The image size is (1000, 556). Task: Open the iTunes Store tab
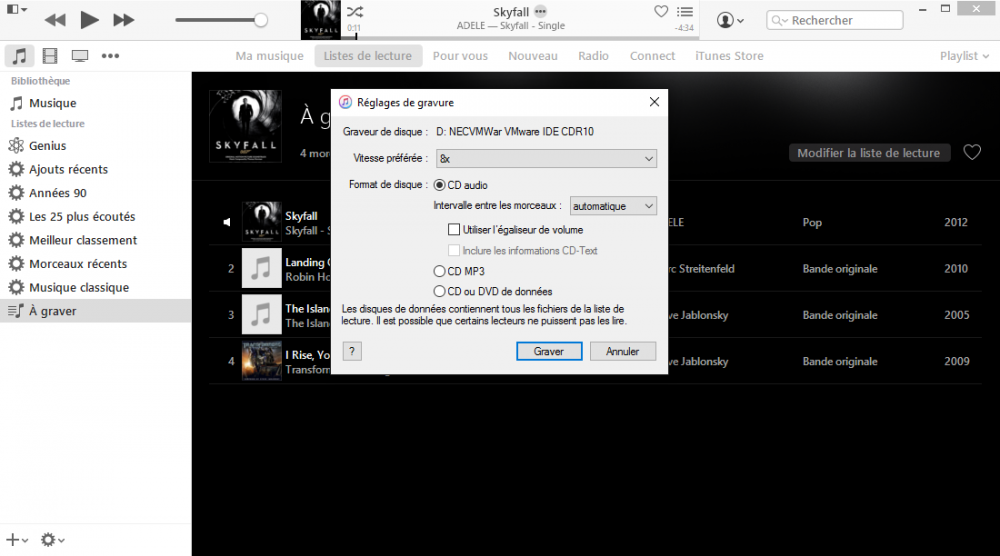729,56
